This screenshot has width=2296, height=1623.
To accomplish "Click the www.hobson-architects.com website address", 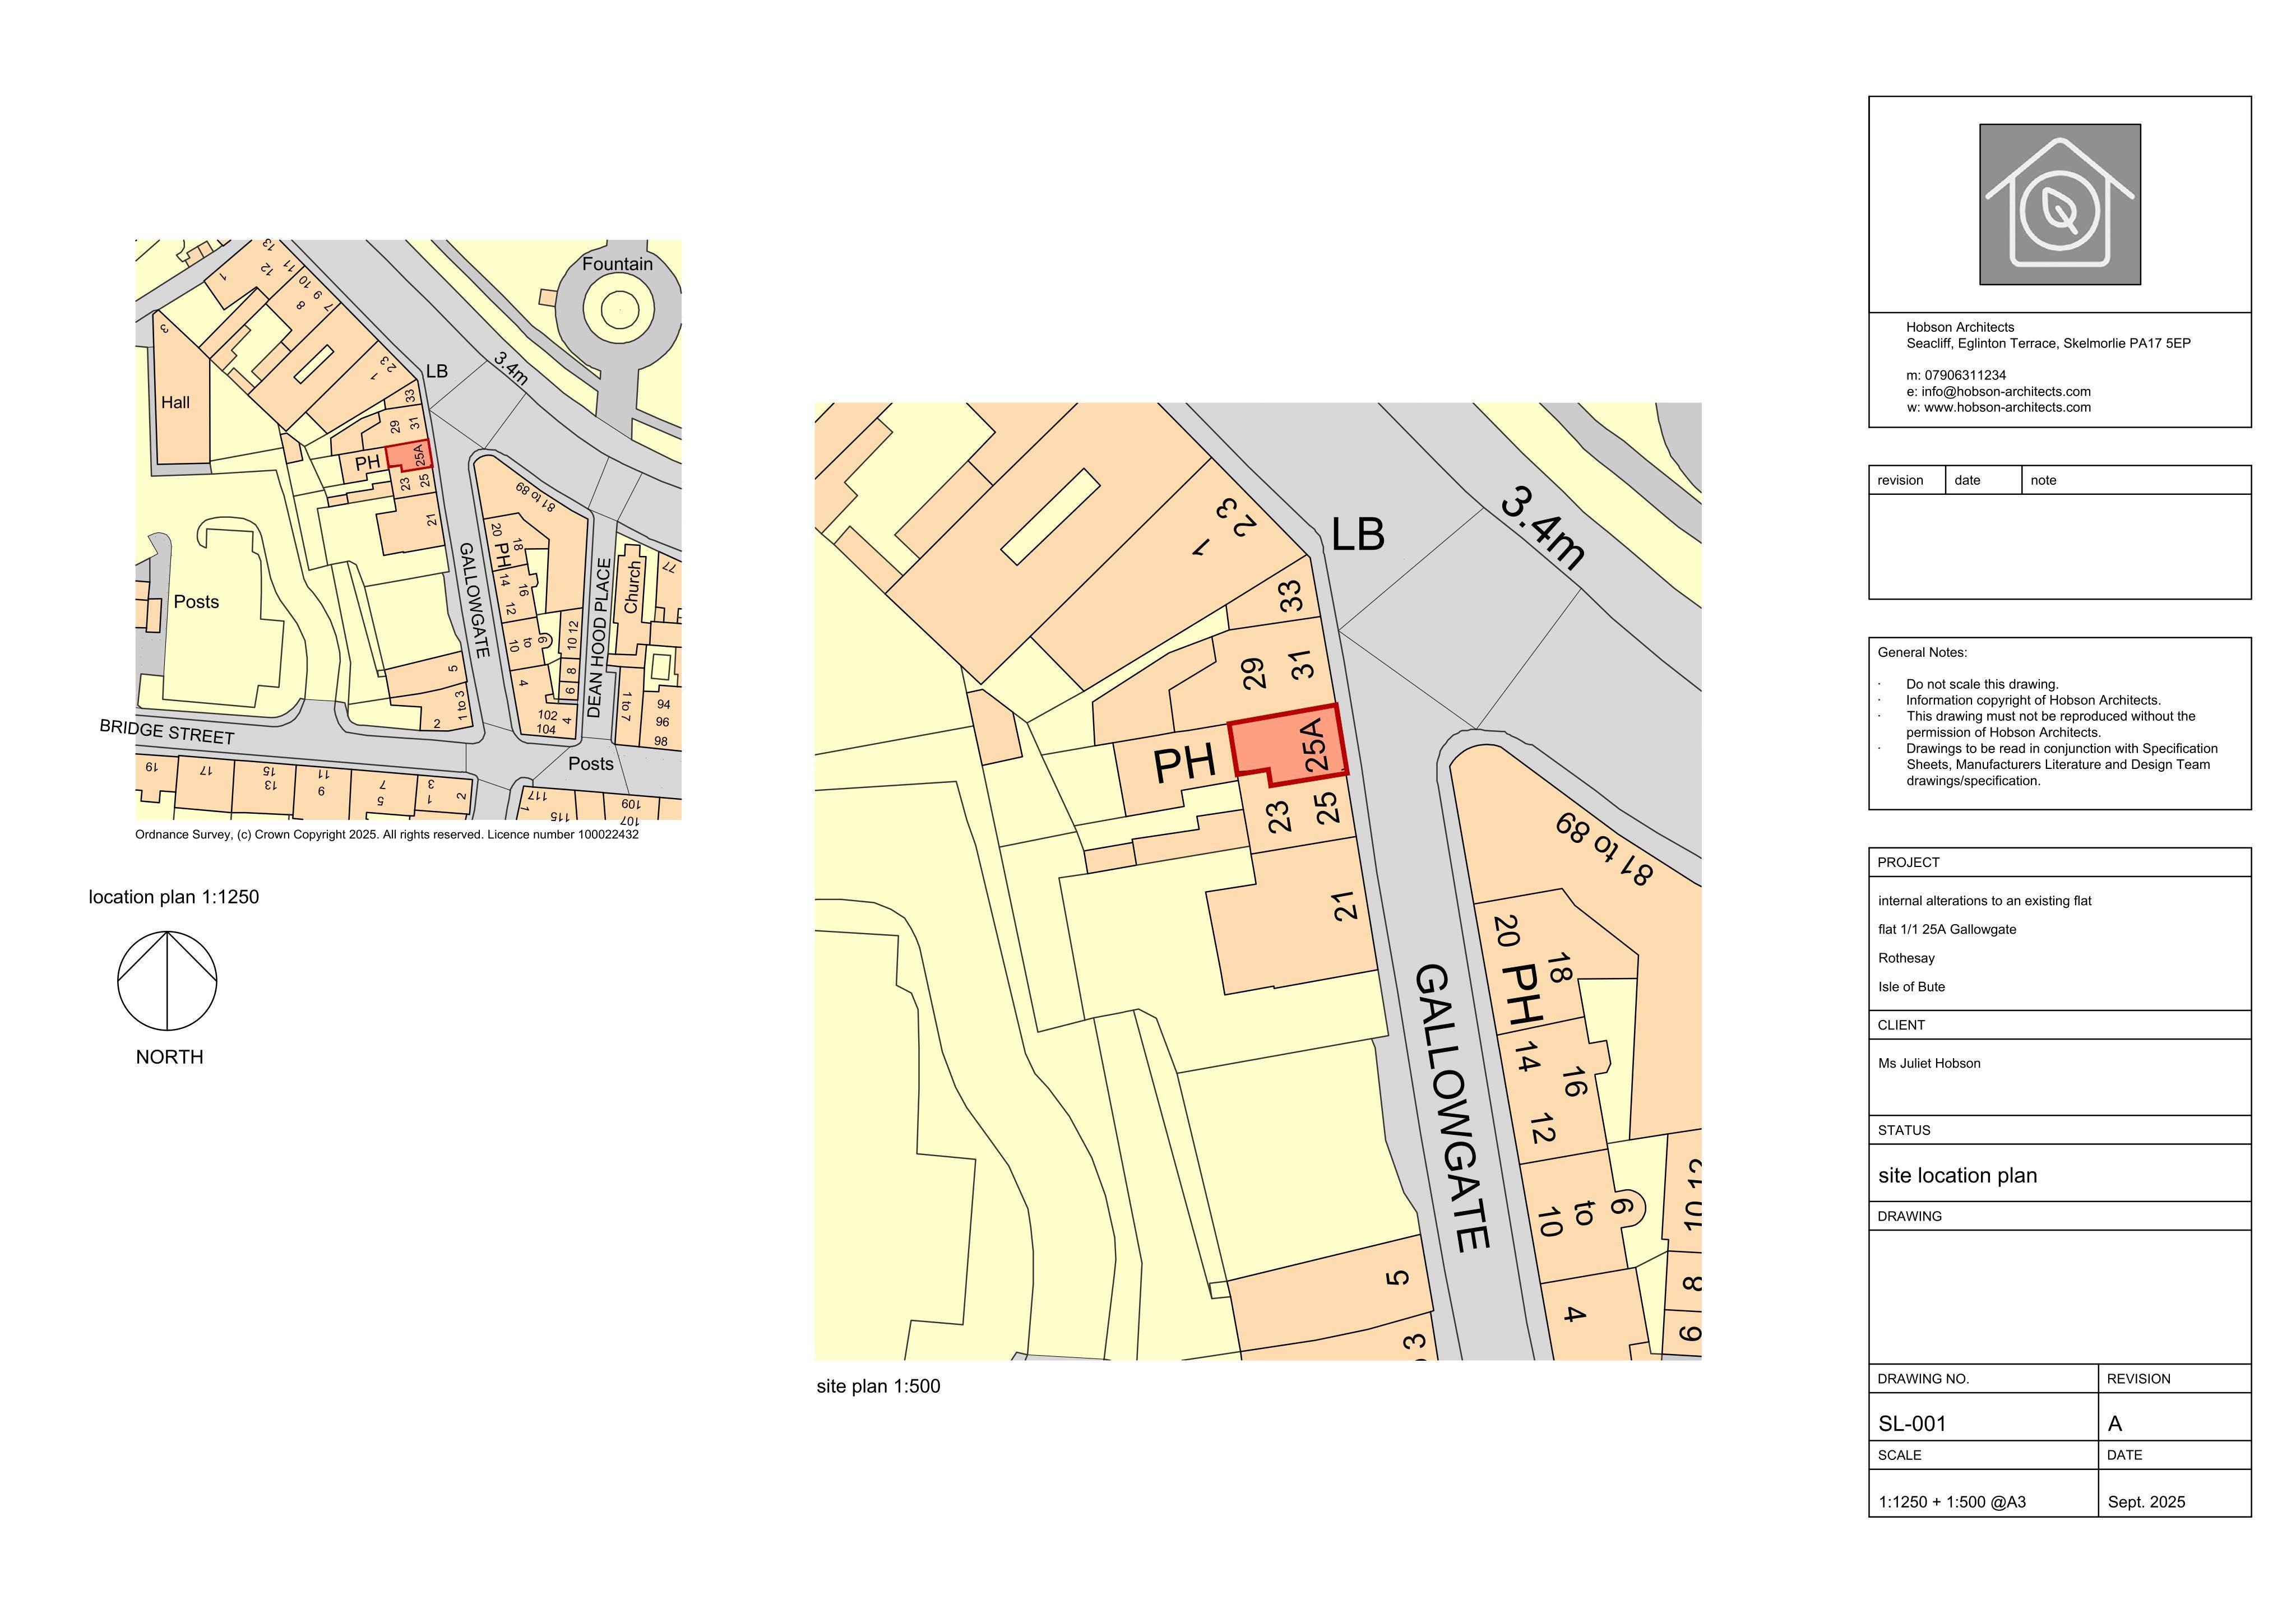I will [x=2007, y=407].
